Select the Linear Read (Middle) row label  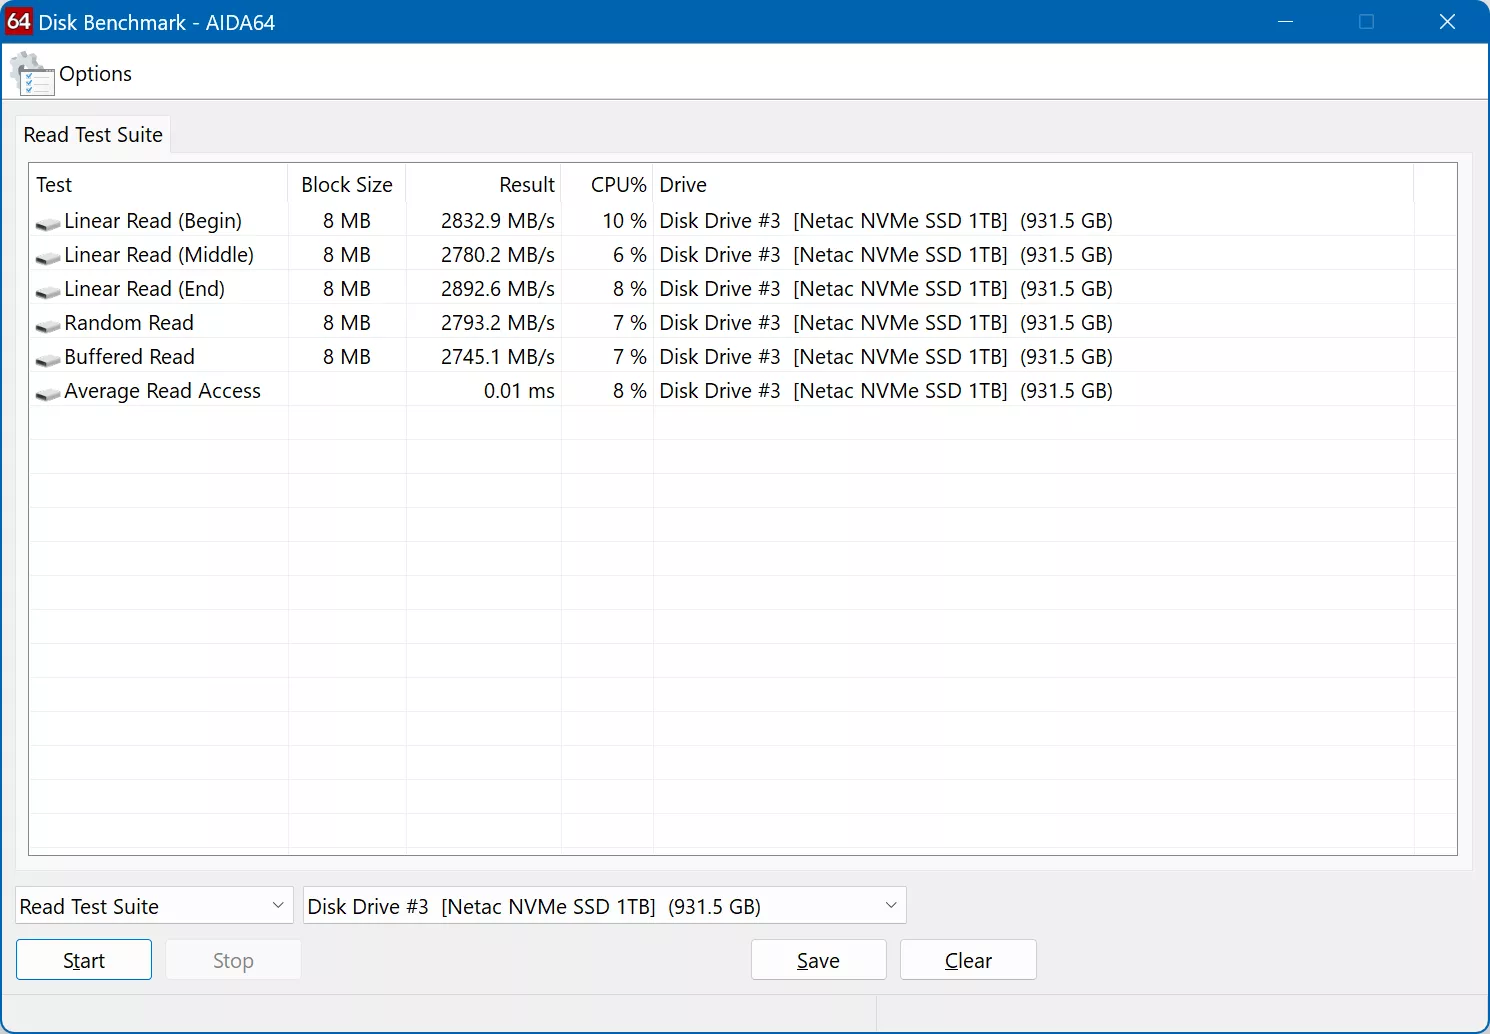159,255
